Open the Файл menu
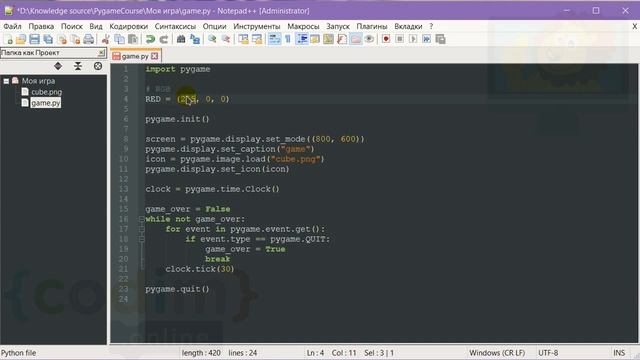 pos(12,26)
